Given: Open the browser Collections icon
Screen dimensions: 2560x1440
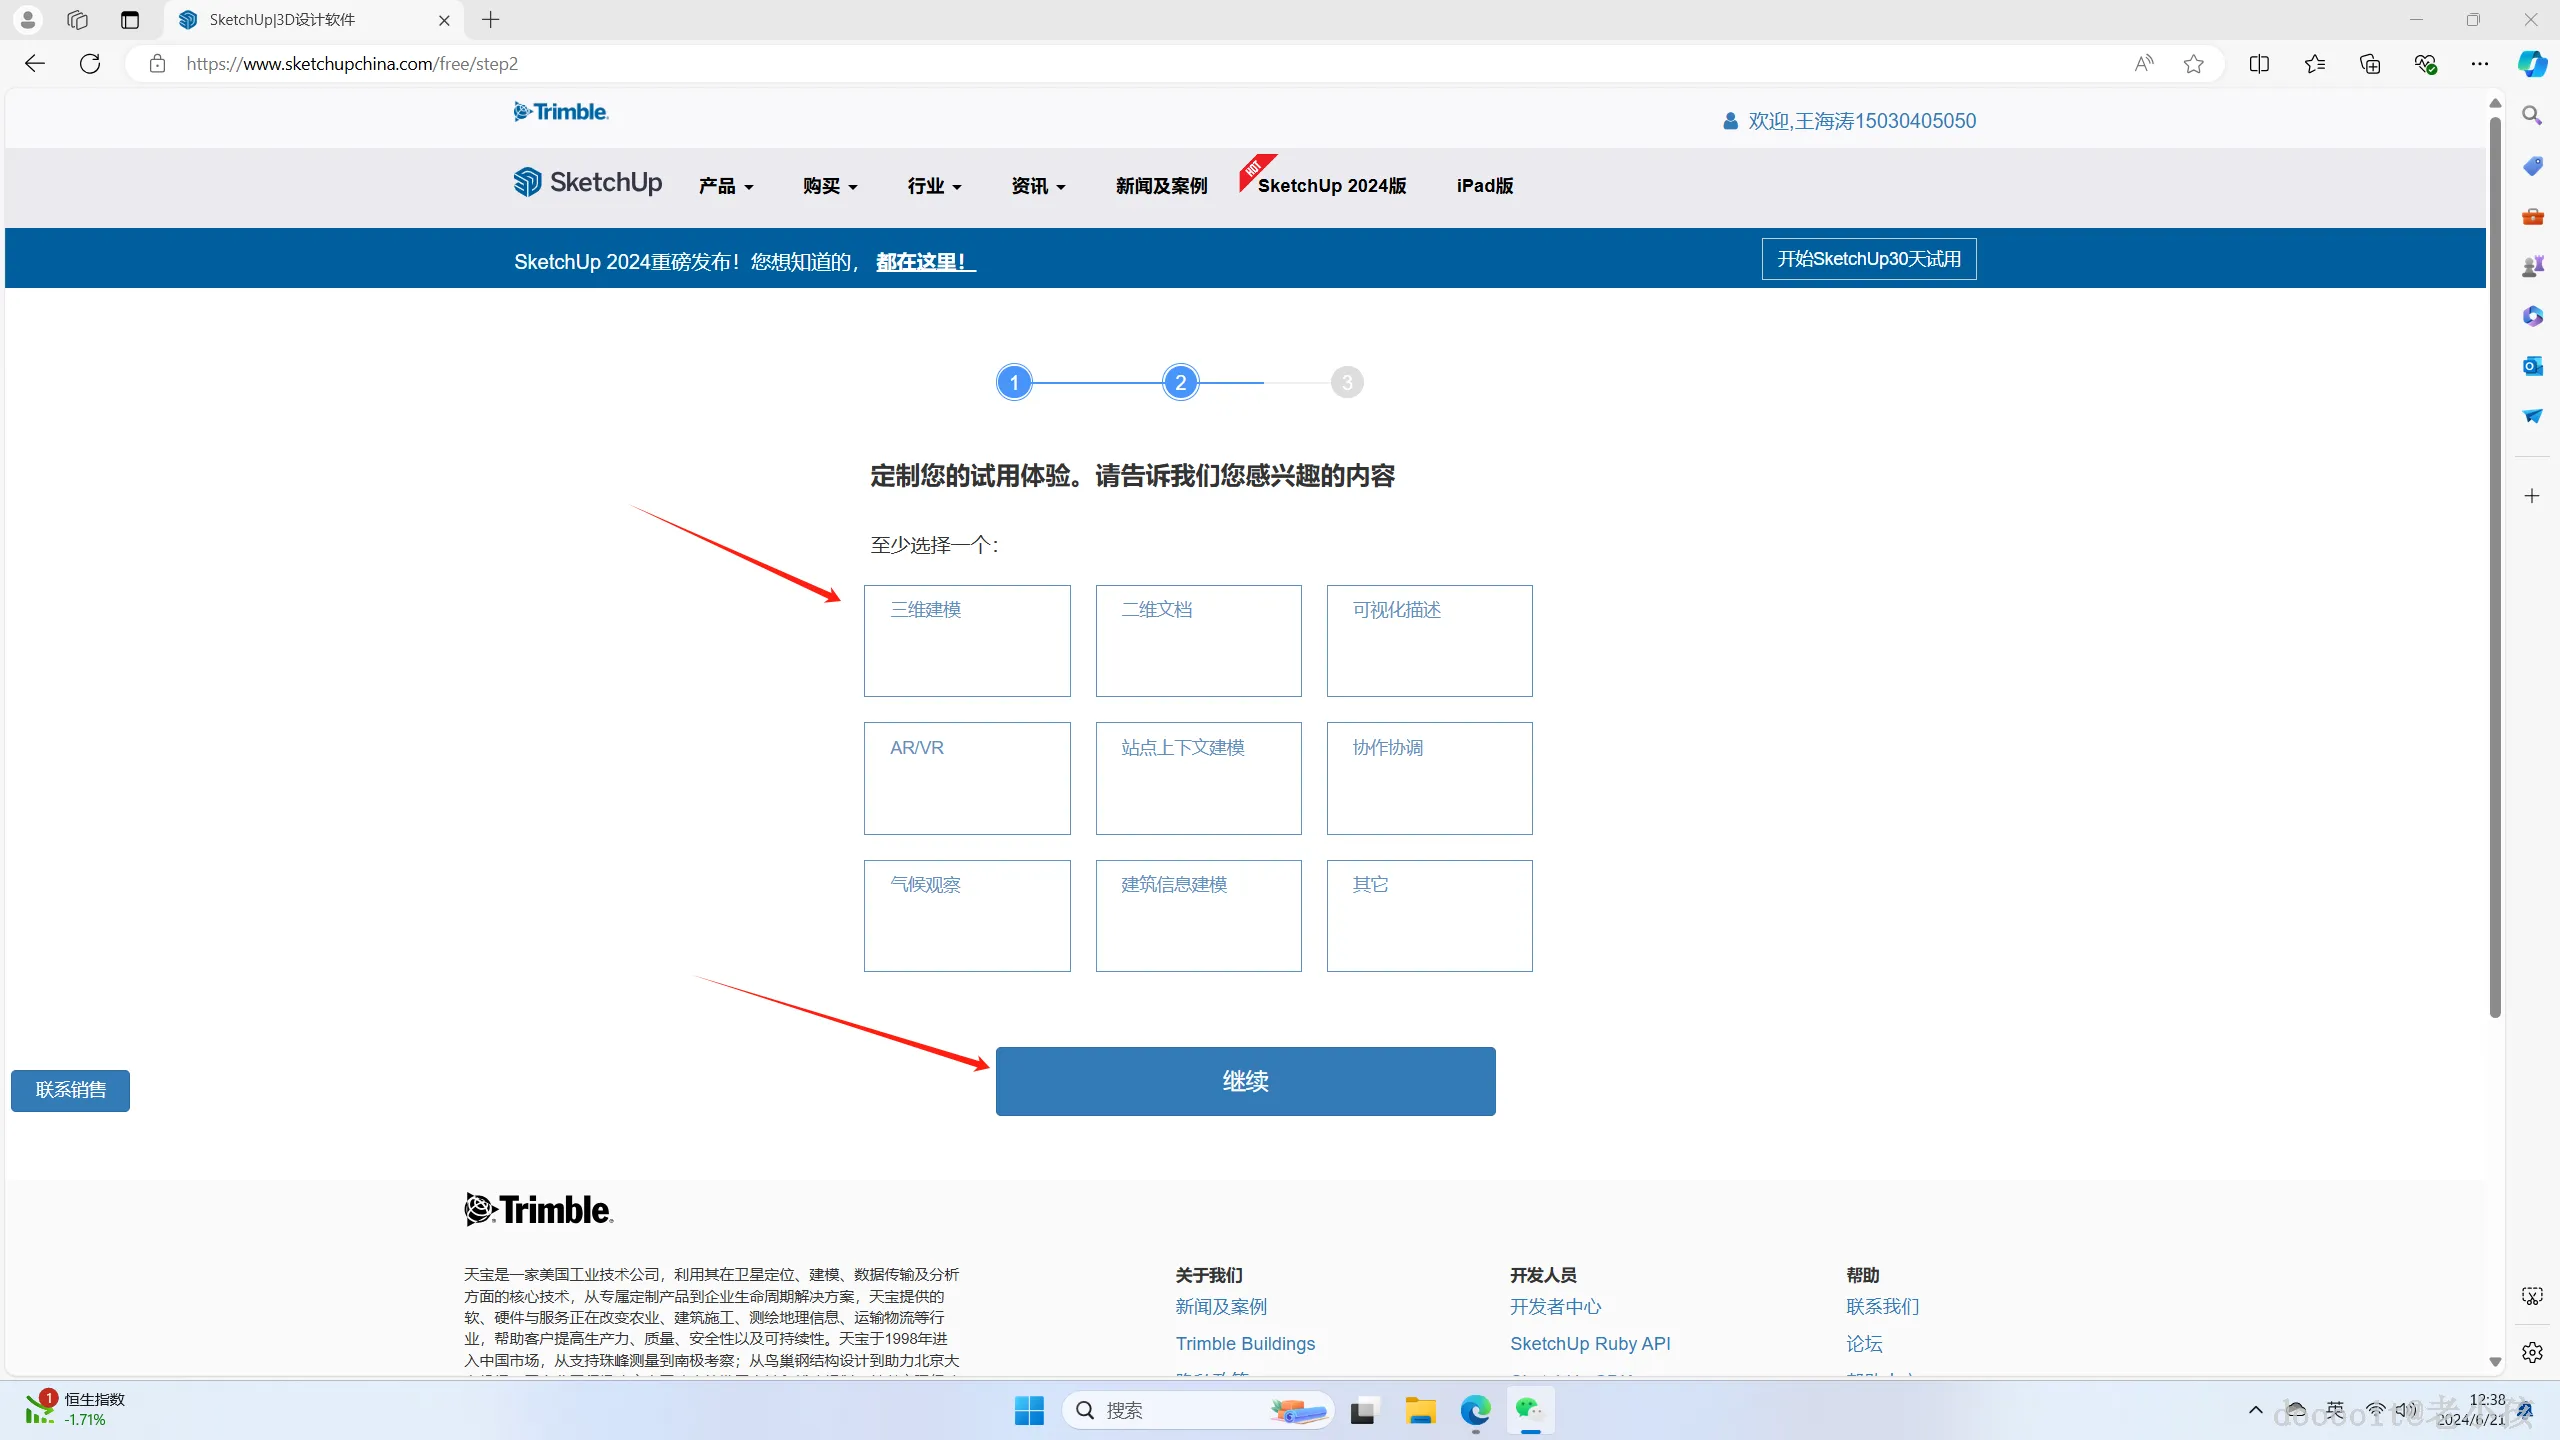Looking at the screenshot, I should [x=2370, y=64].
